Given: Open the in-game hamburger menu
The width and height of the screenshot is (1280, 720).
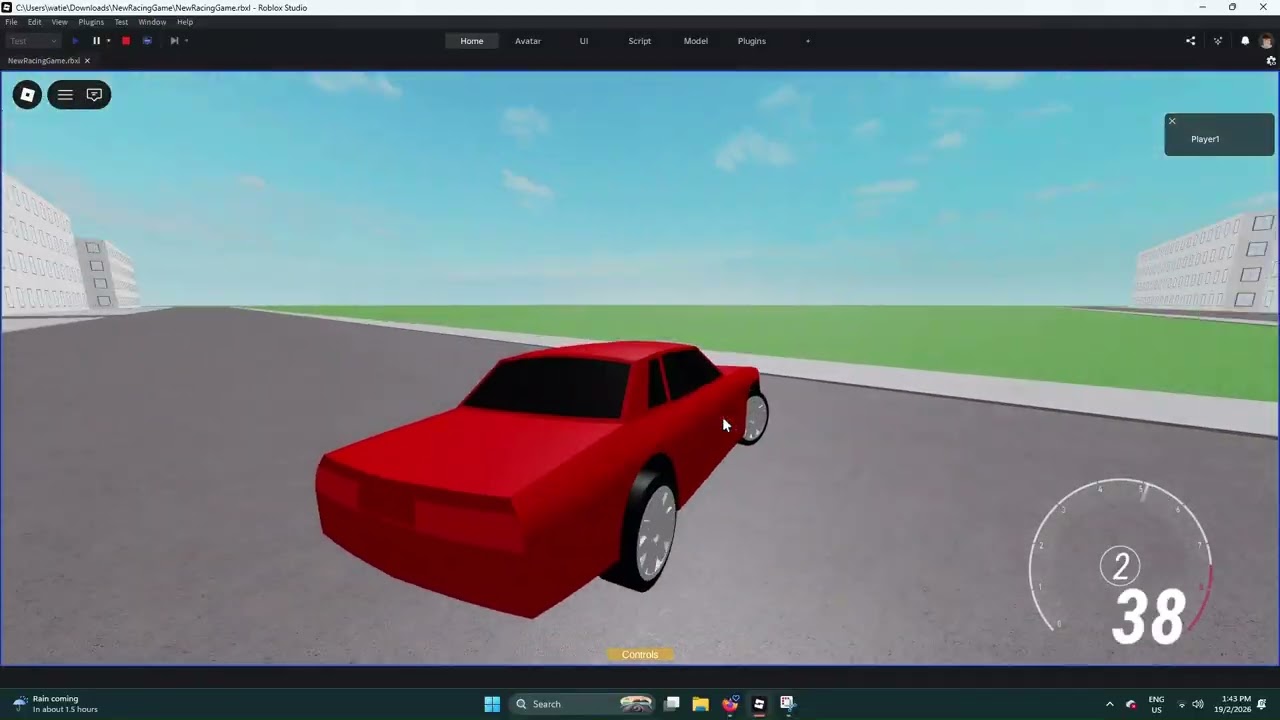Looking at the screenshot, I should (65, 95).
